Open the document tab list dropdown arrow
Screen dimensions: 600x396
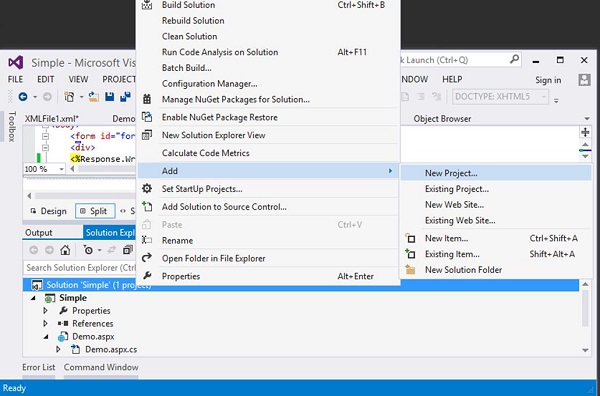[587, 119]
